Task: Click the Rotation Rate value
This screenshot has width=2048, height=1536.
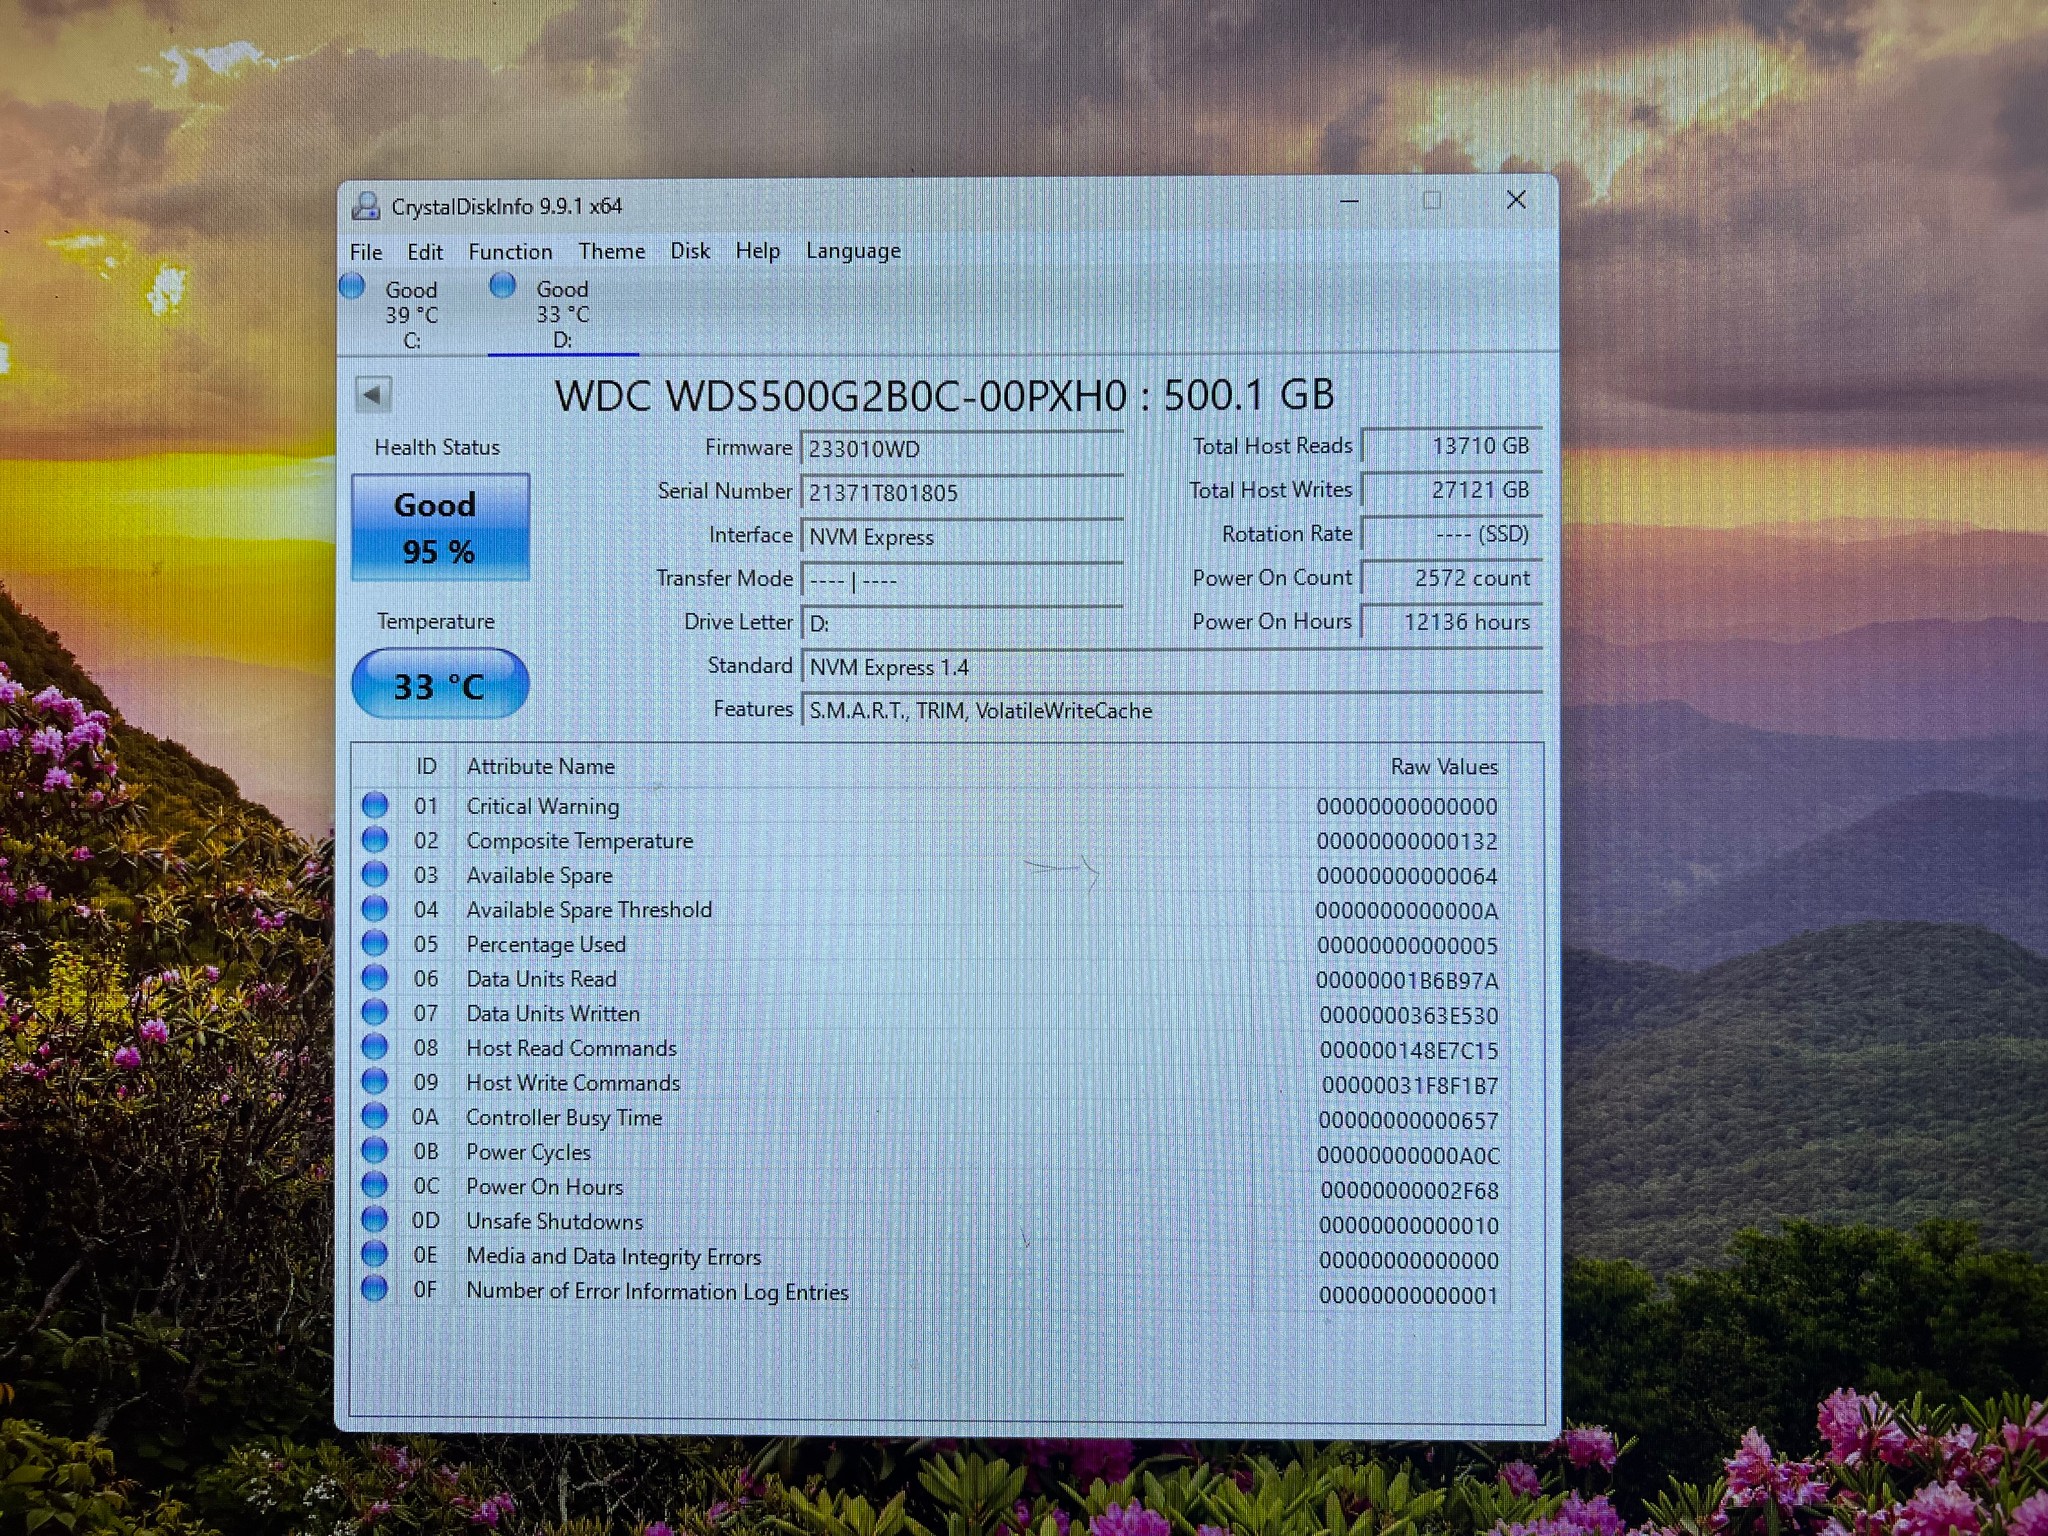Action: [x=1452, y=534]
